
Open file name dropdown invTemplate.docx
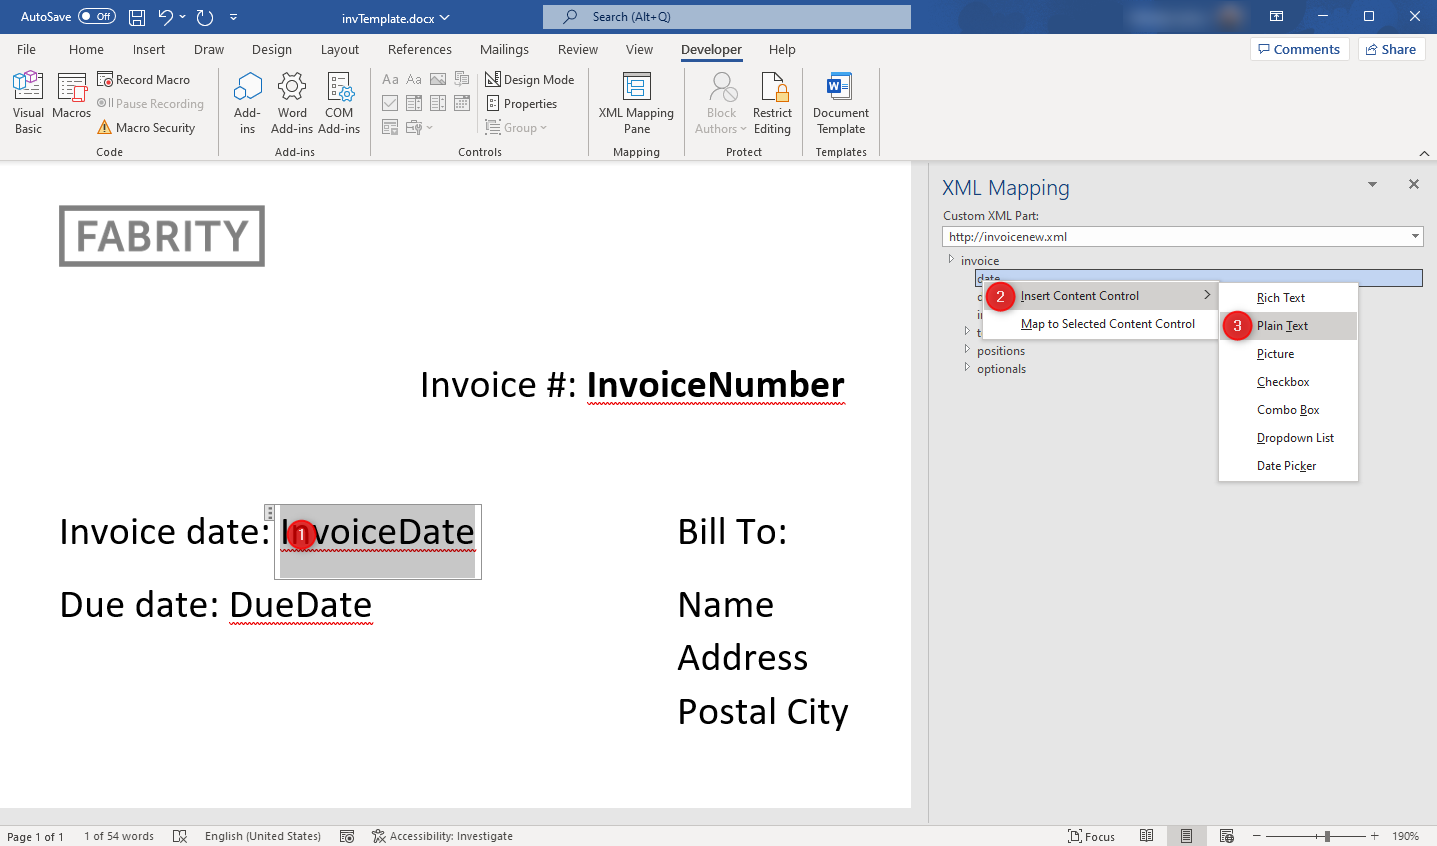396,18
